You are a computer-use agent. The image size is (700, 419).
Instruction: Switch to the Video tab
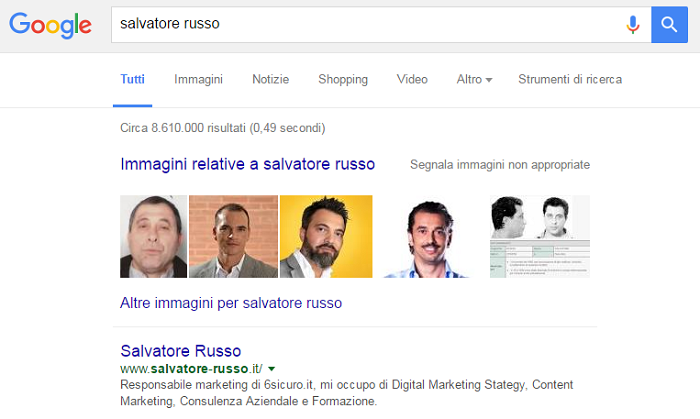click(412, 79)
